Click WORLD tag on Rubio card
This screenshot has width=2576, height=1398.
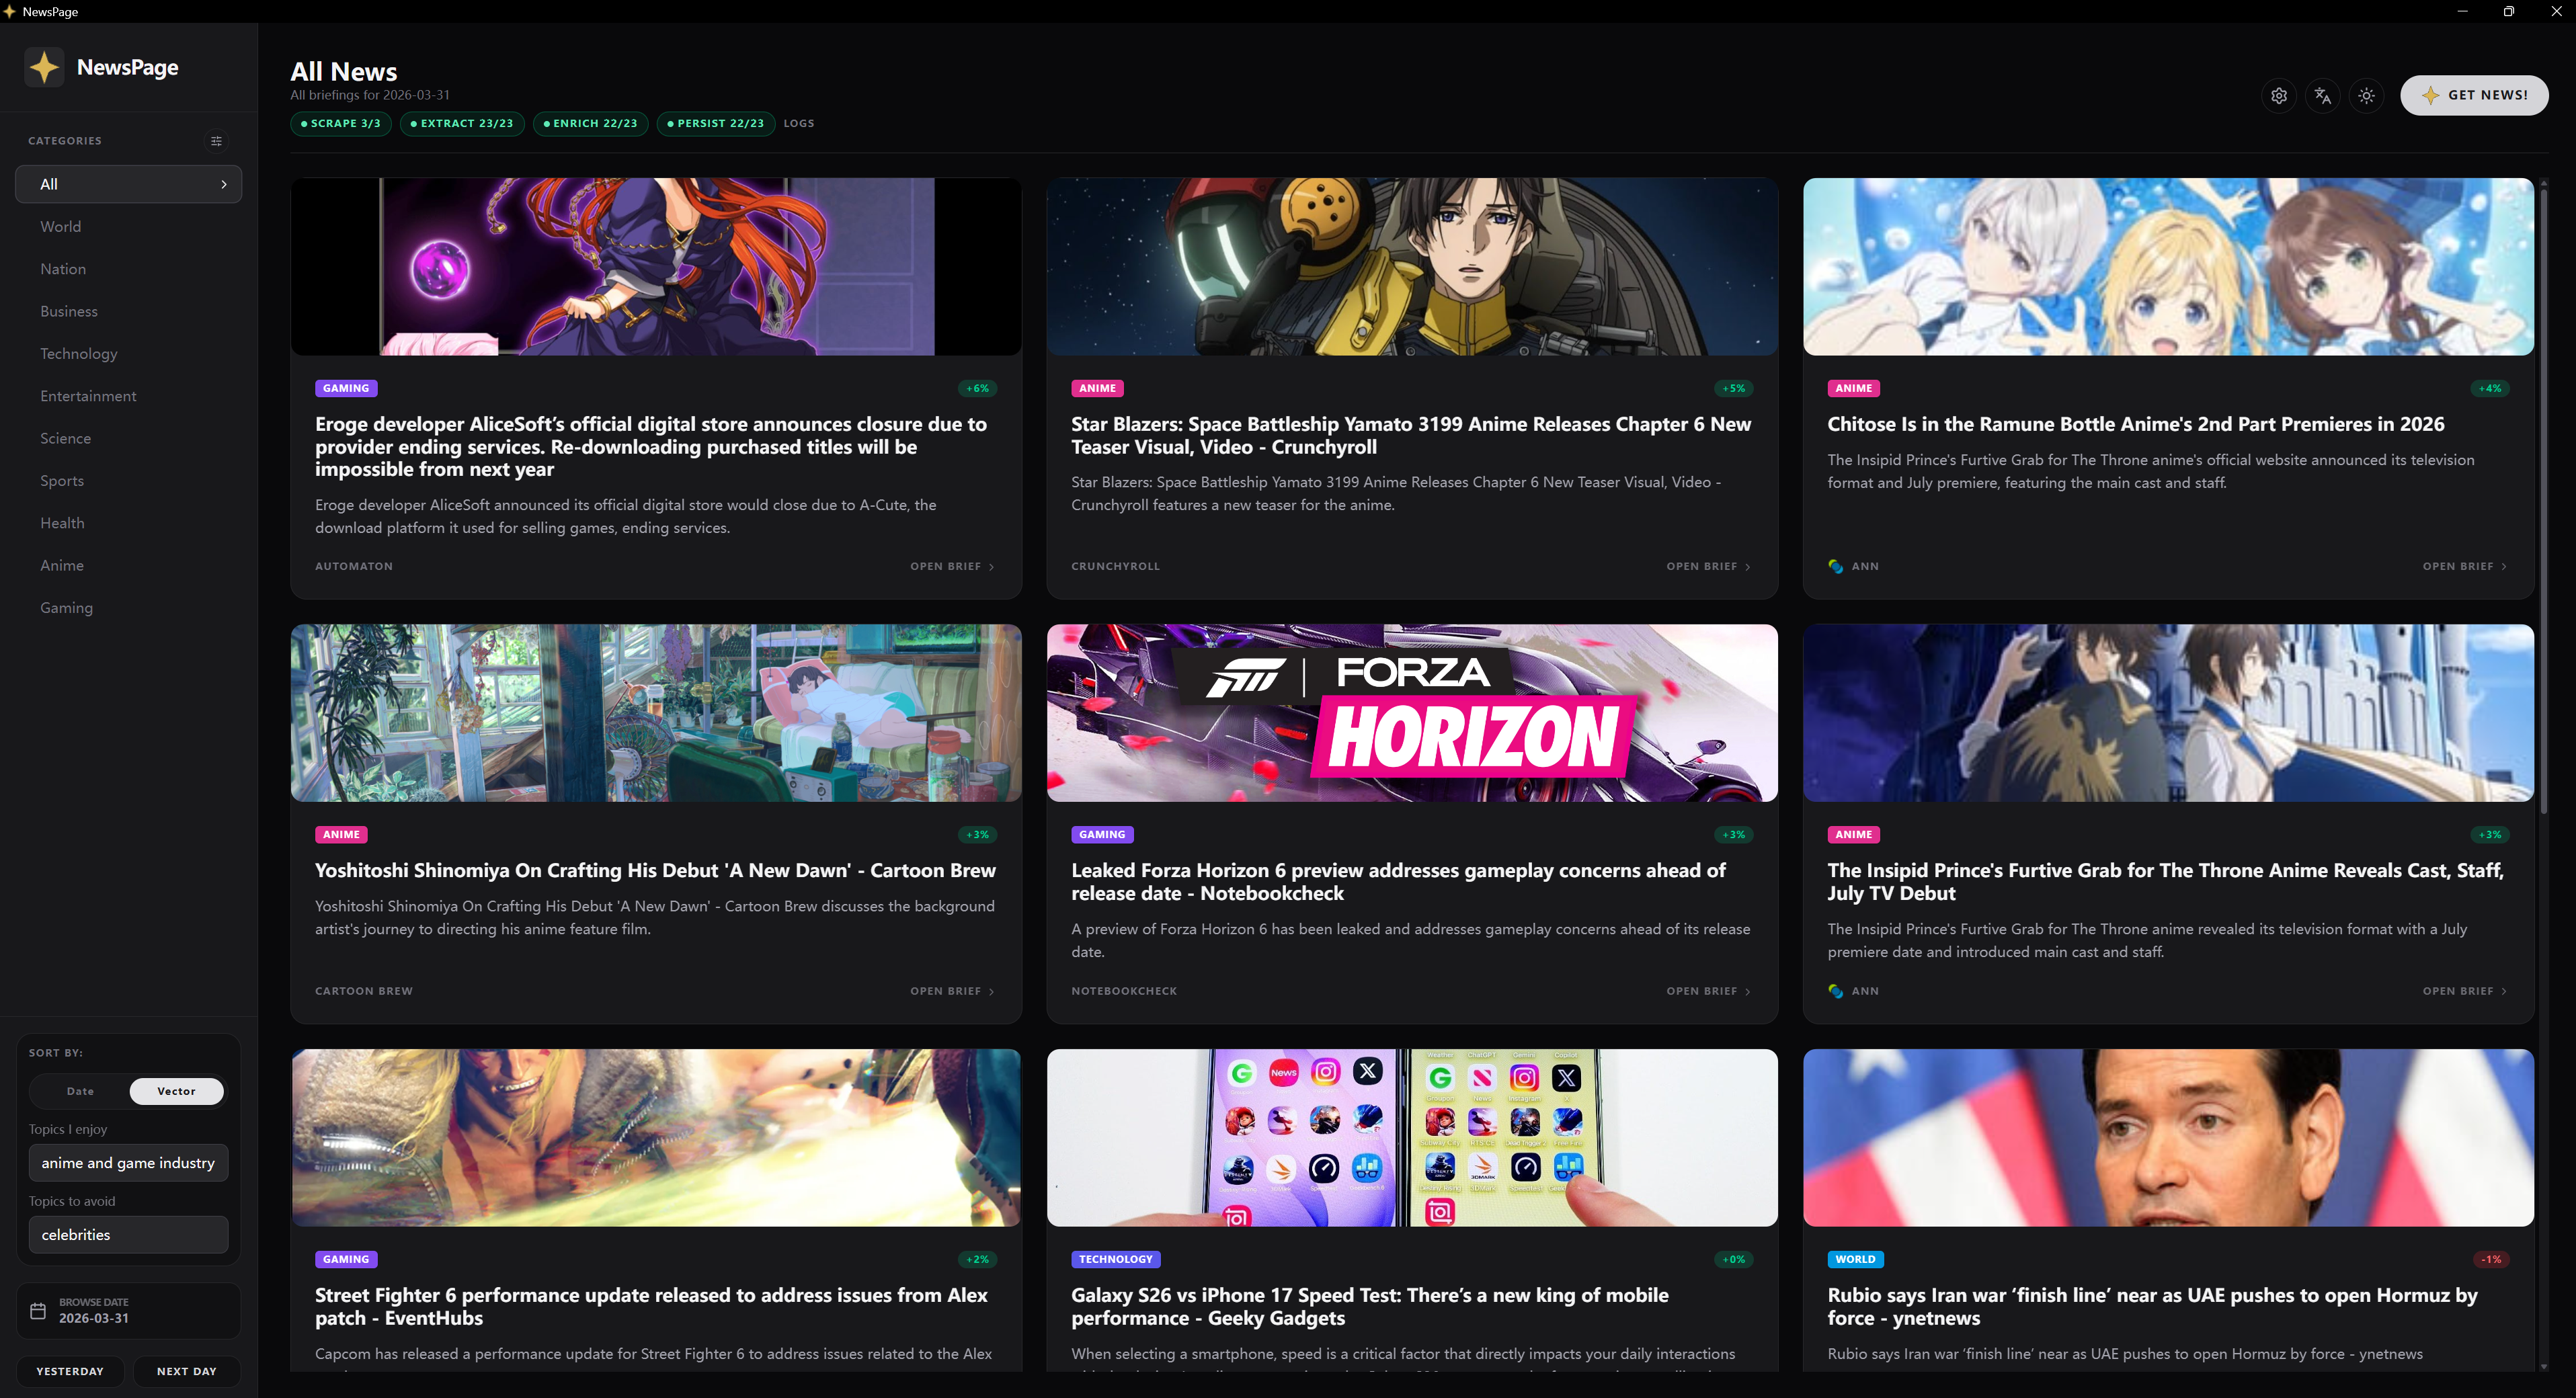[1855, 1259]
